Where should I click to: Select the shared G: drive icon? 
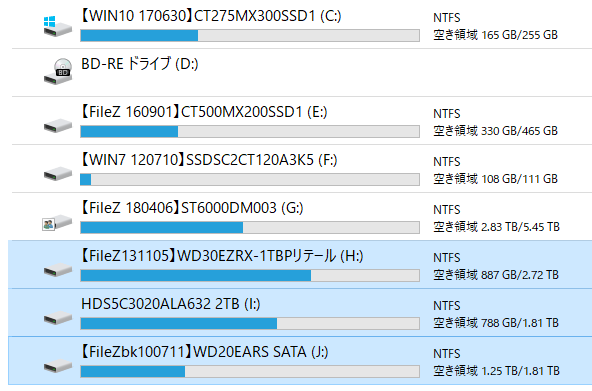click(x=57, y=222)
